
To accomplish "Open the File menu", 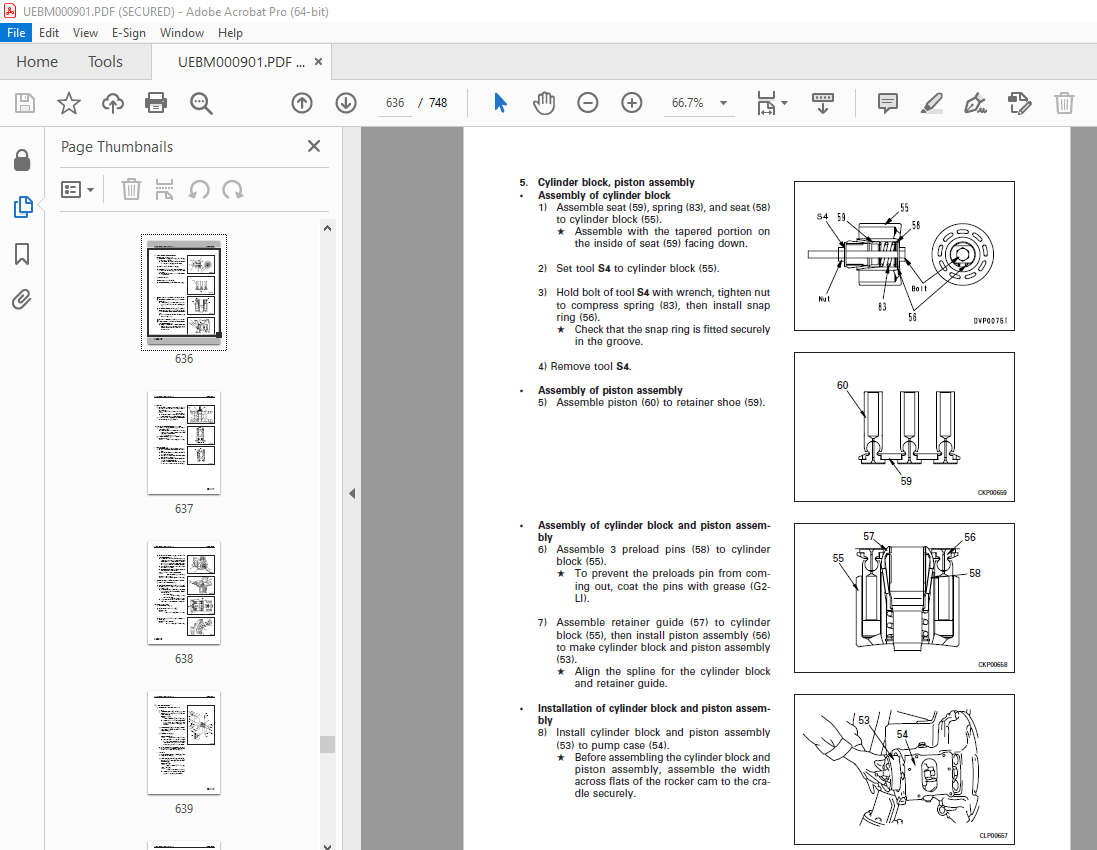I will click(16, 33).
